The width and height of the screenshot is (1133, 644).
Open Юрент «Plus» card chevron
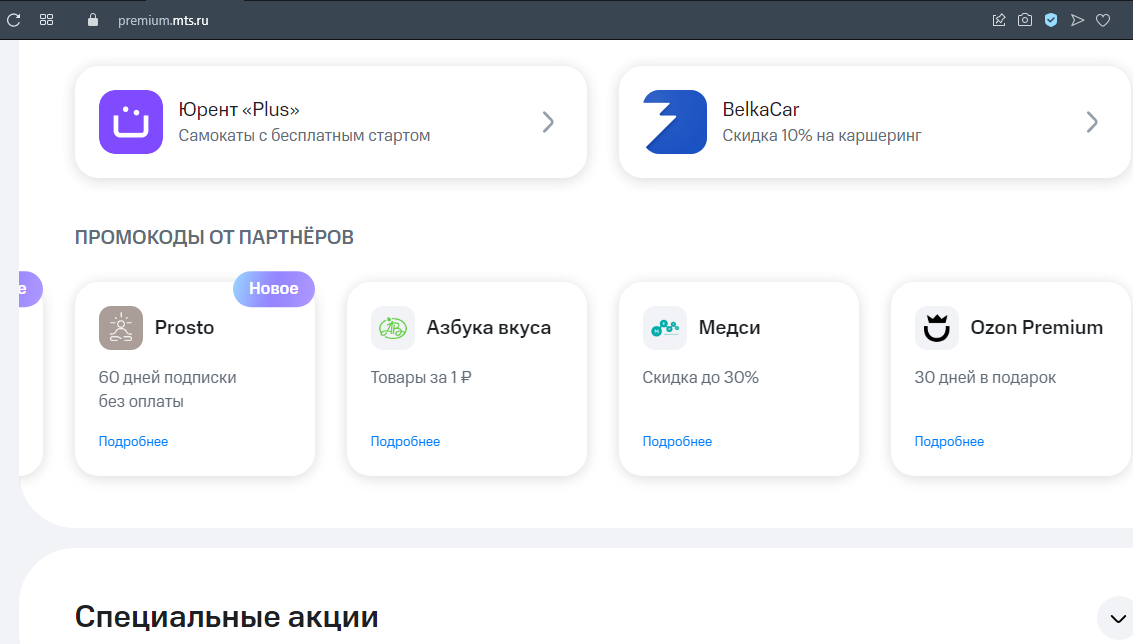pyautogui.click(x=548, y=122)
